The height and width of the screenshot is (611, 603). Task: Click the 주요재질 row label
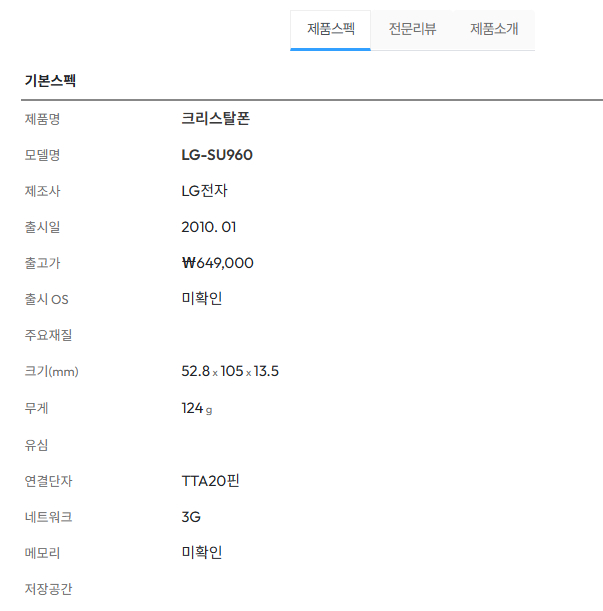[x=48, y=335]
